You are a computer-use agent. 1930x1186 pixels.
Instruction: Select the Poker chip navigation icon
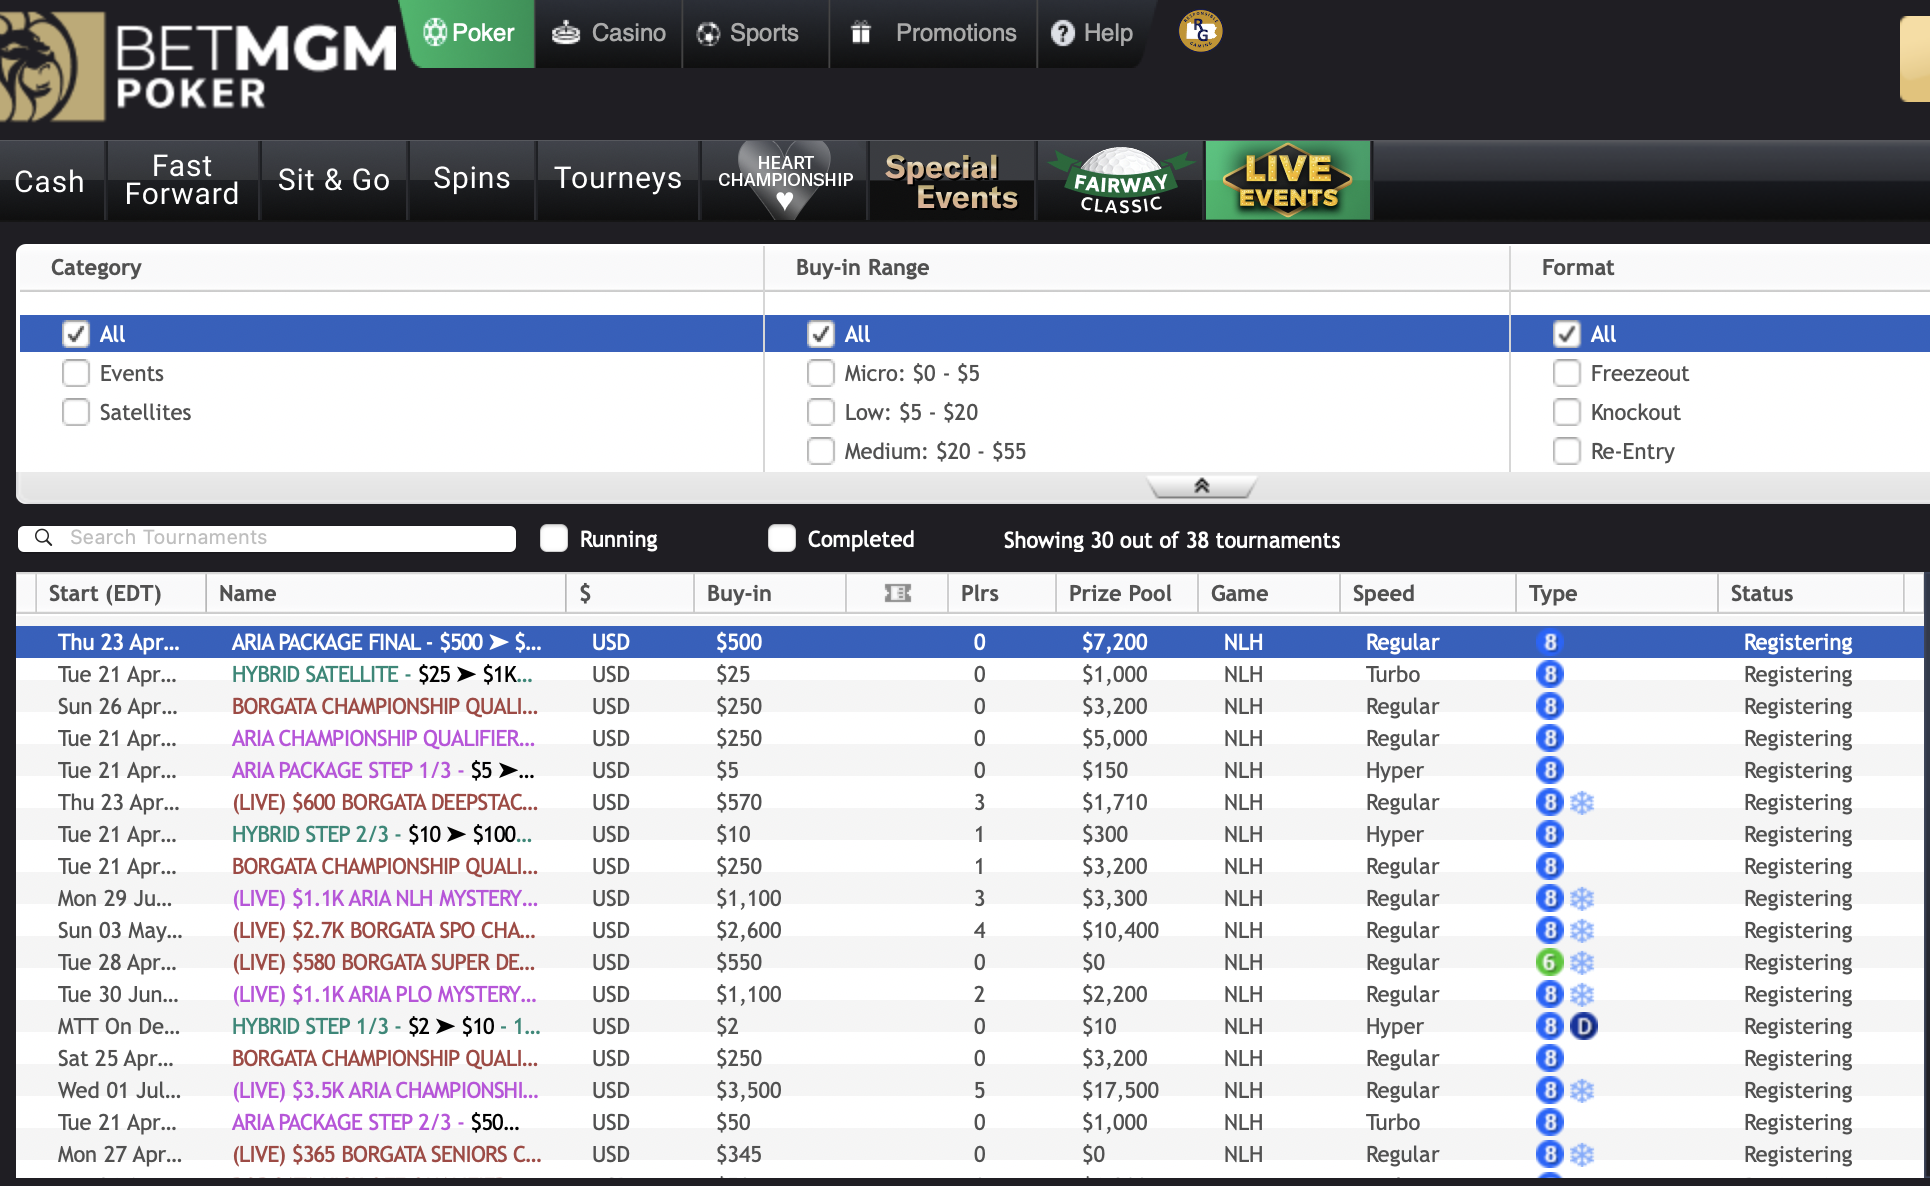pos(435,32)
